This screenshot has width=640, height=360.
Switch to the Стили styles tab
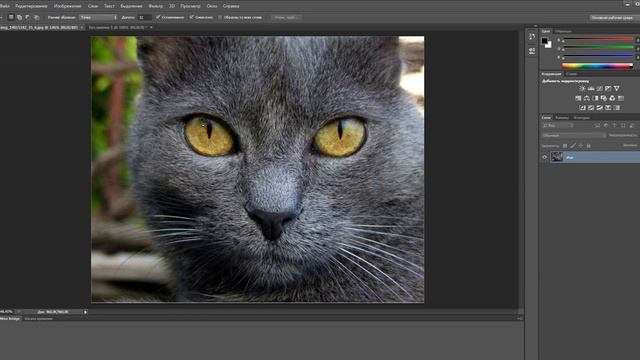571,74
